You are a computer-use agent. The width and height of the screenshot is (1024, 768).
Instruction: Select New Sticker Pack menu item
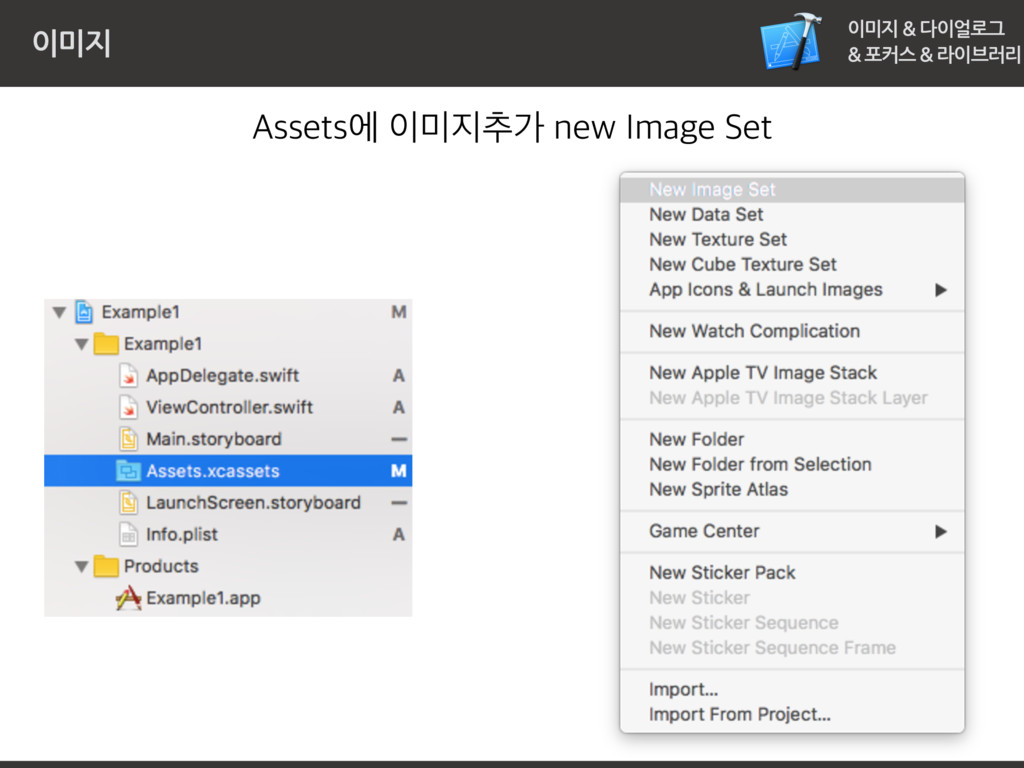[722, 573]
